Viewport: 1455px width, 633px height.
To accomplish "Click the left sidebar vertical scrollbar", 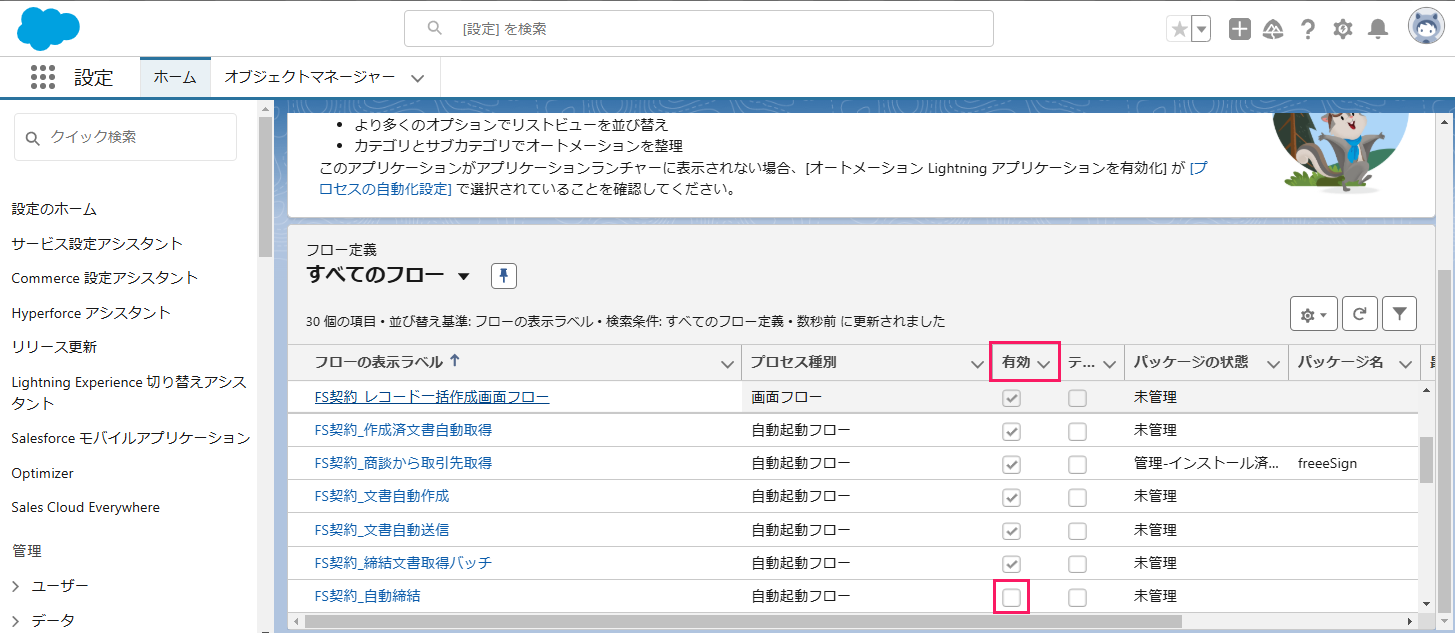I will (x=265, y=185).
